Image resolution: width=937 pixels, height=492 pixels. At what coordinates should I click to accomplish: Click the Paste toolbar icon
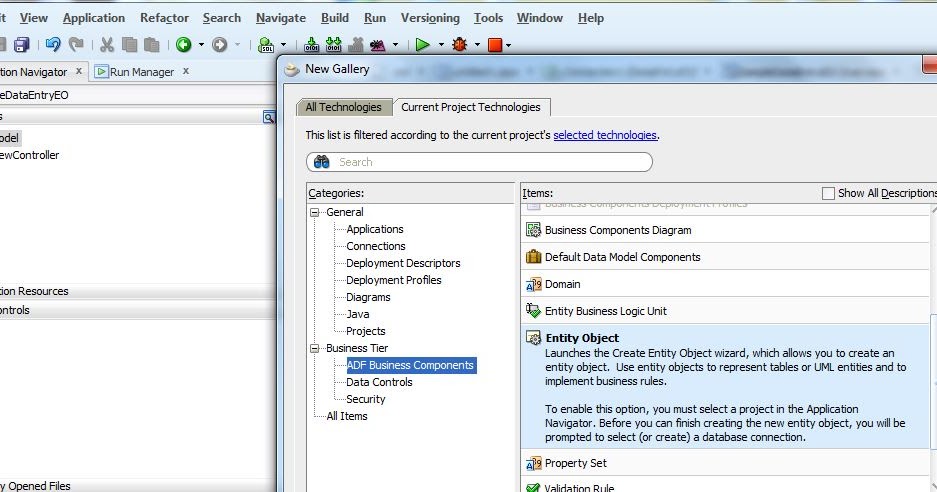(152, 45)
